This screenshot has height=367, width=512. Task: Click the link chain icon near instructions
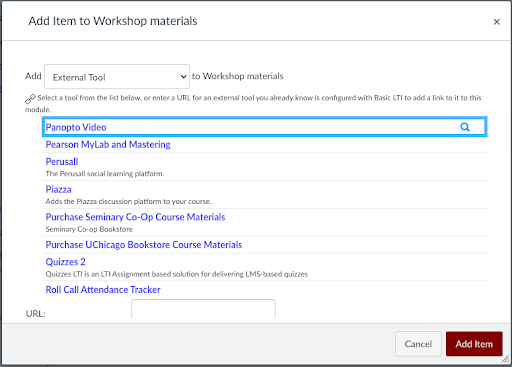coord(30,99)
